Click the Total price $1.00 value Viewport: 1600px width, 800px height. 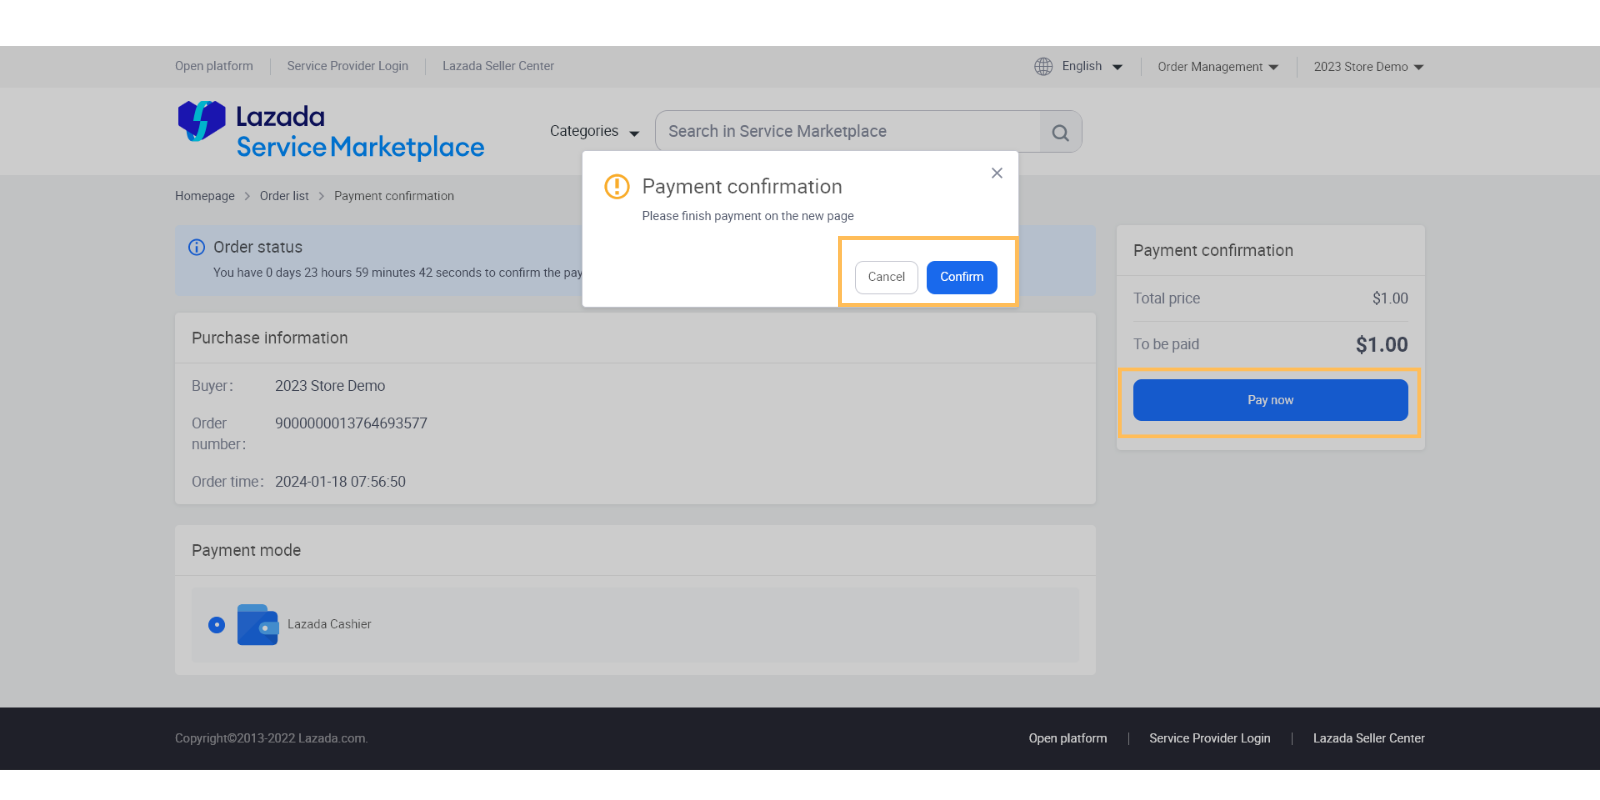click(1390, 298)
